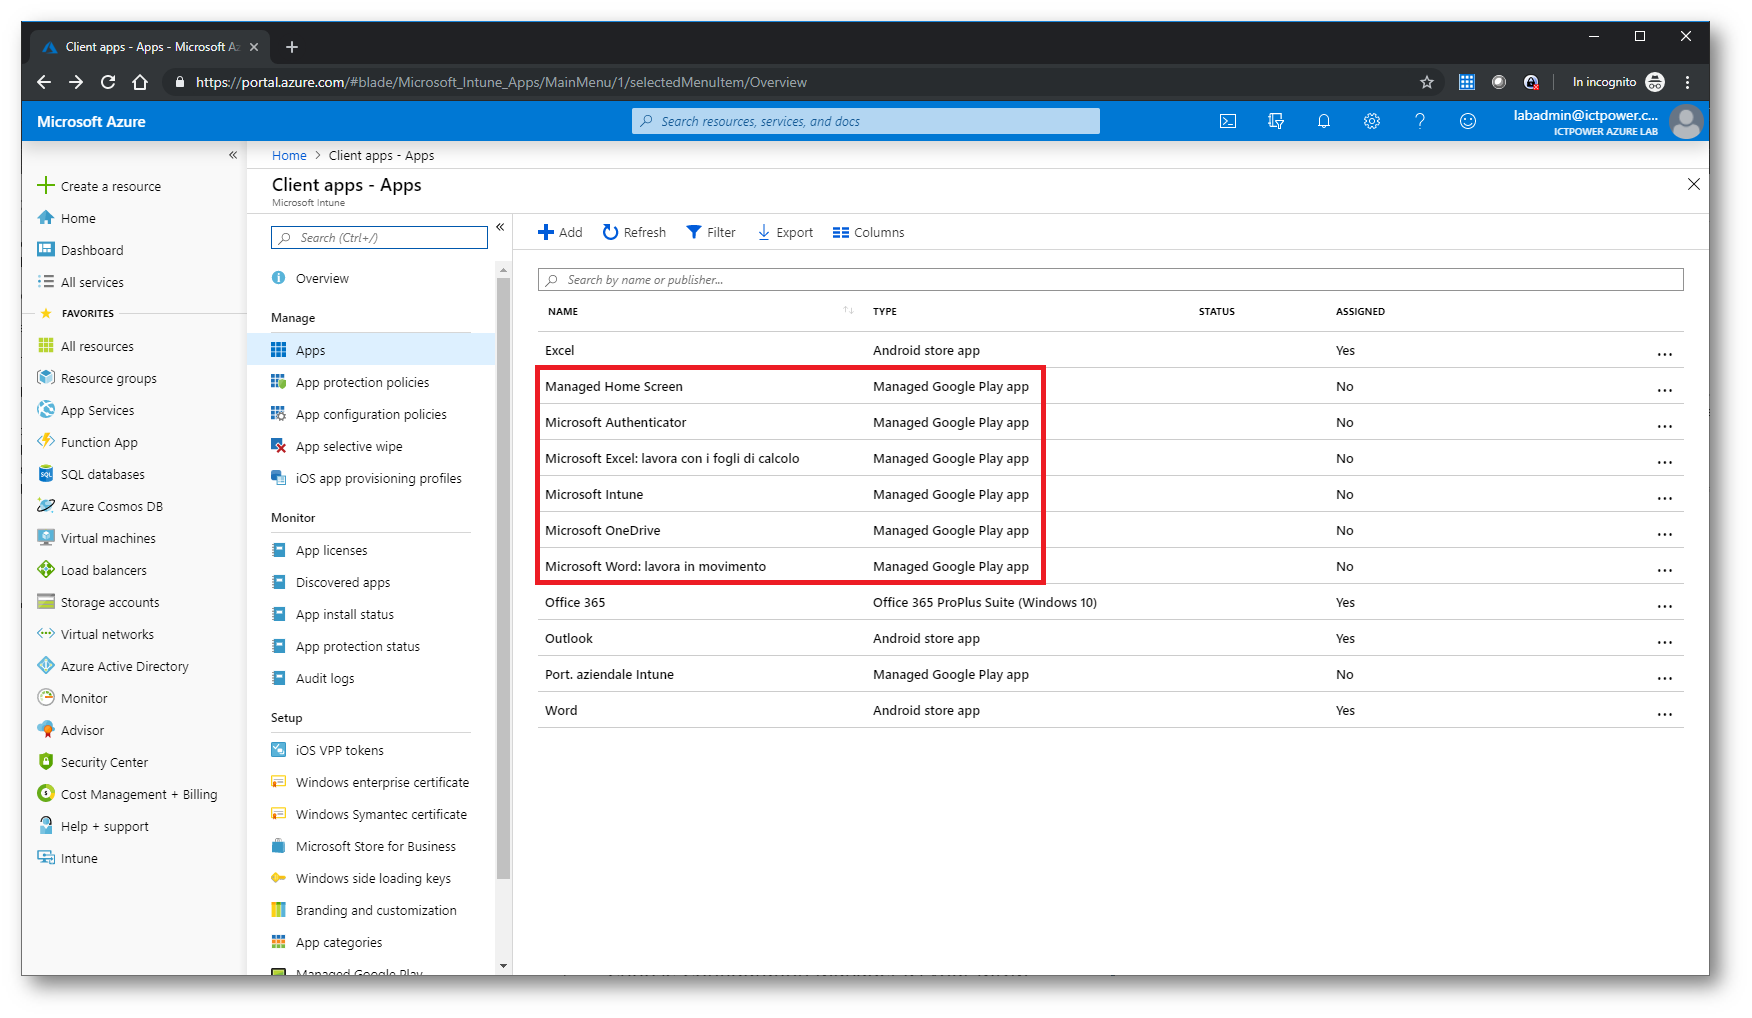This screenshot has height=1018, width=1752.
Task: Open Microsoft Authenticator app
Action: pyautogui.click(x=616, y=422)
